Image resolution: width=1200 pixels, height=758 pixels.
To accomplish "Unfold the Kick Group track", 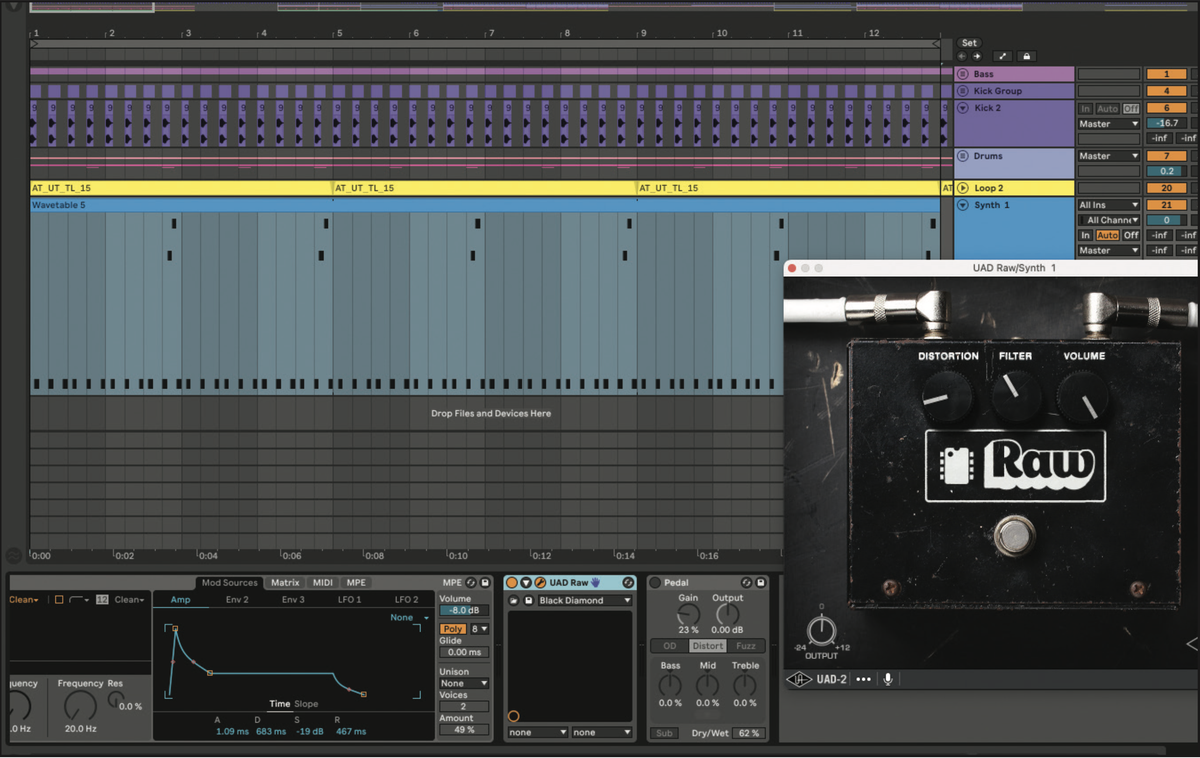I will (963, 91).
